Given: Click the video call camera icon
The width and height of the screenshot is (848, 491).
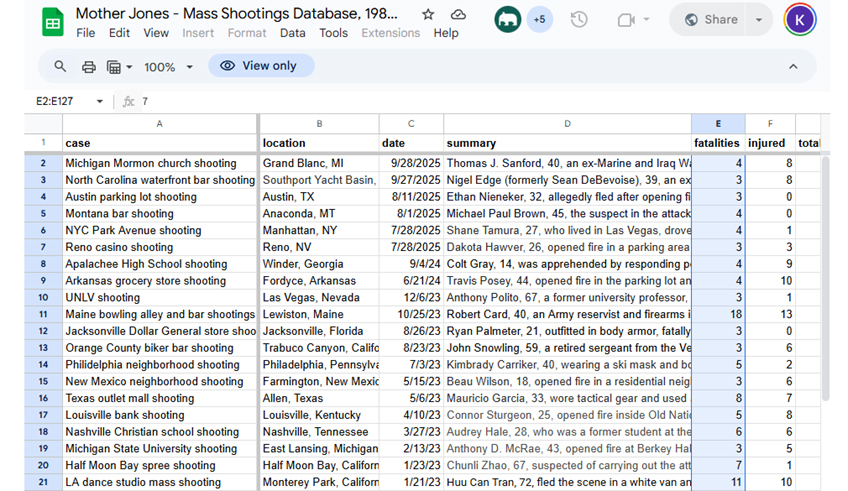Looking at the screenshot, I should (x=626, y=20).
